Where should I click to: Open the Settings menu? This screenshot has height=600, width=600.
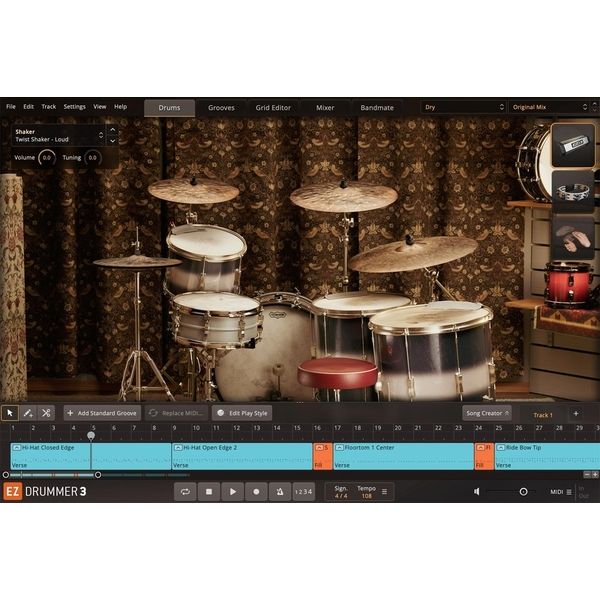point(75,107)
